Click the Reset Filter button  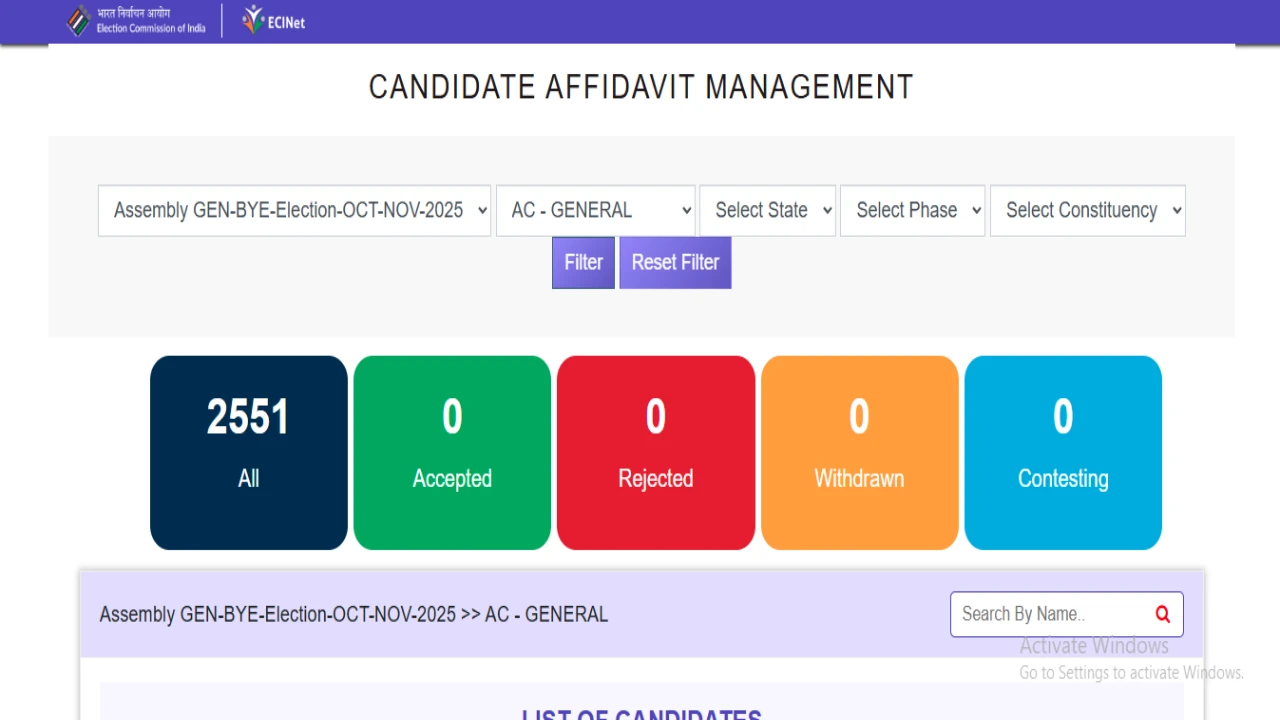[675, 262]
